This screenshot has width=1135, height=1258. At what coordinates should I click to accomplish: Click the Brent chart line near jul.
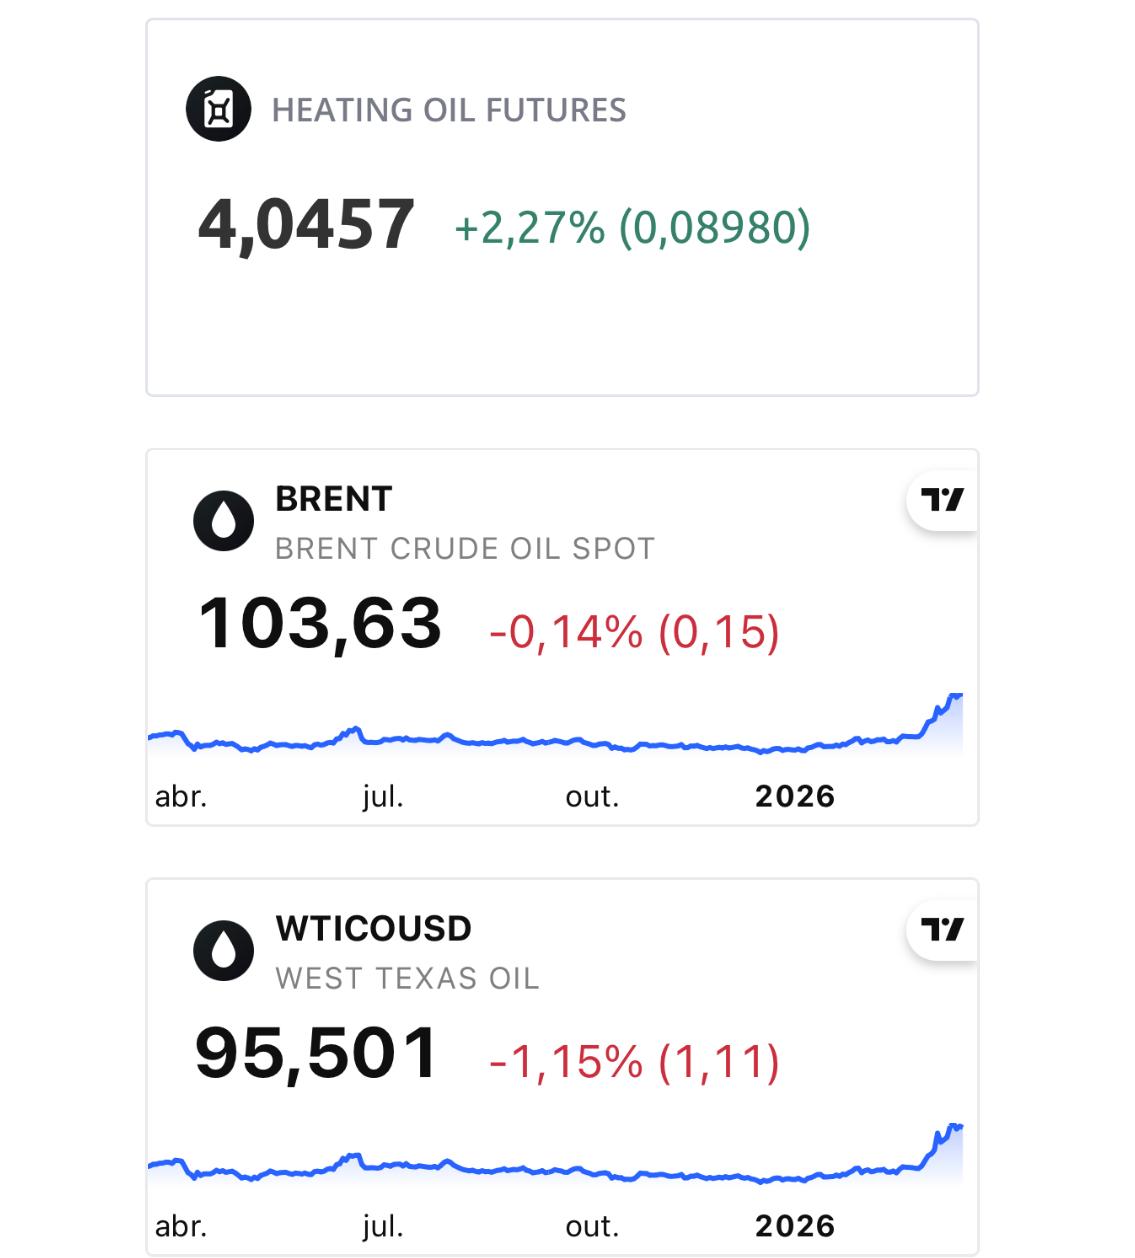point(382,739)
